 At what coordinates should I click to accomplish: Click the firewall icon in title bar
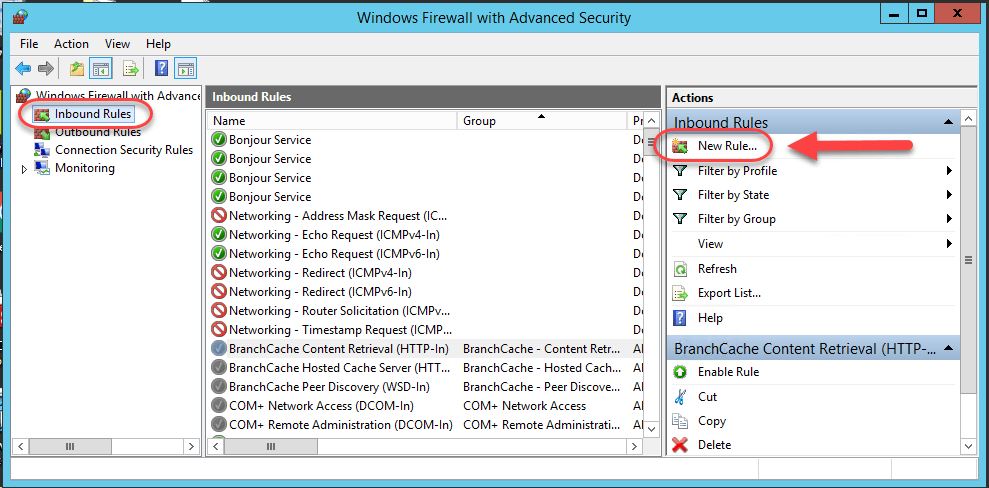pos(20,17)
